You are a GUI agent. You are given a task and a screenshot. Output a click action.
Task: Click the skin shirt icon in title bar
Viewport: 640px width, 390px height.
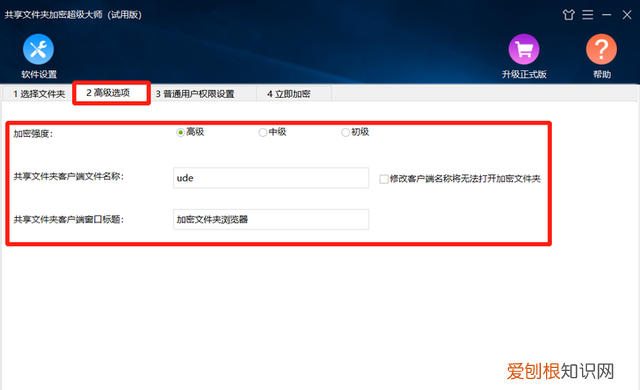[x=568, y=15]
